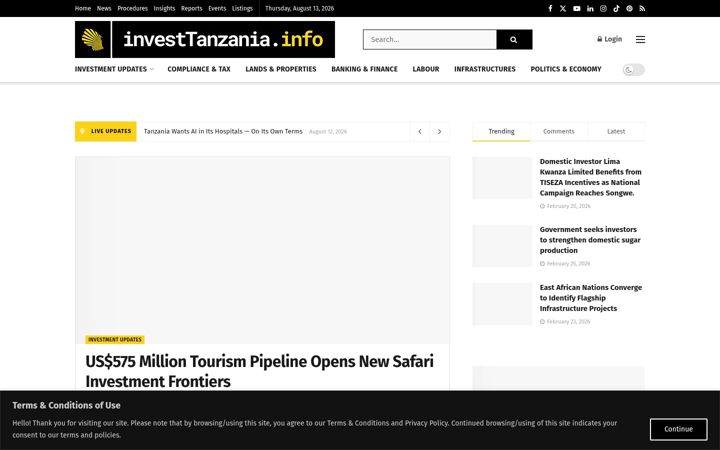Click sugar production article thumbnail

(502, 246)
